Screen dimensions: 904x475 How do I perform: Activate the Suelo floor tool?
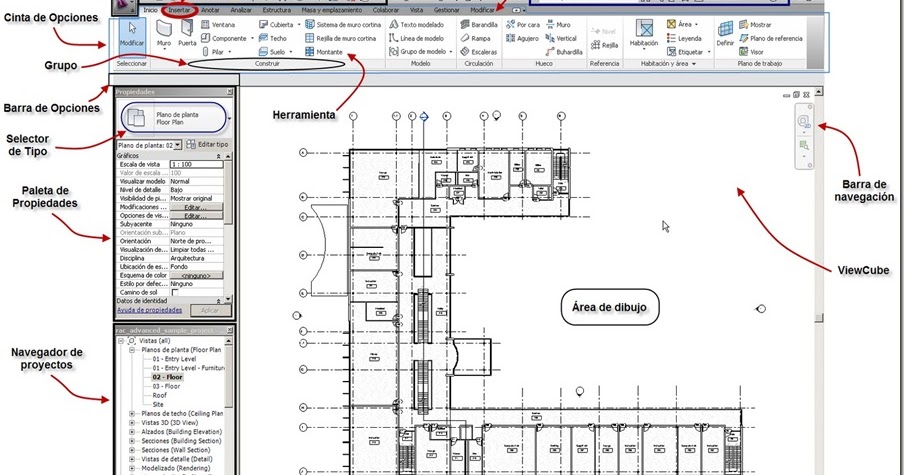[272, 52]
